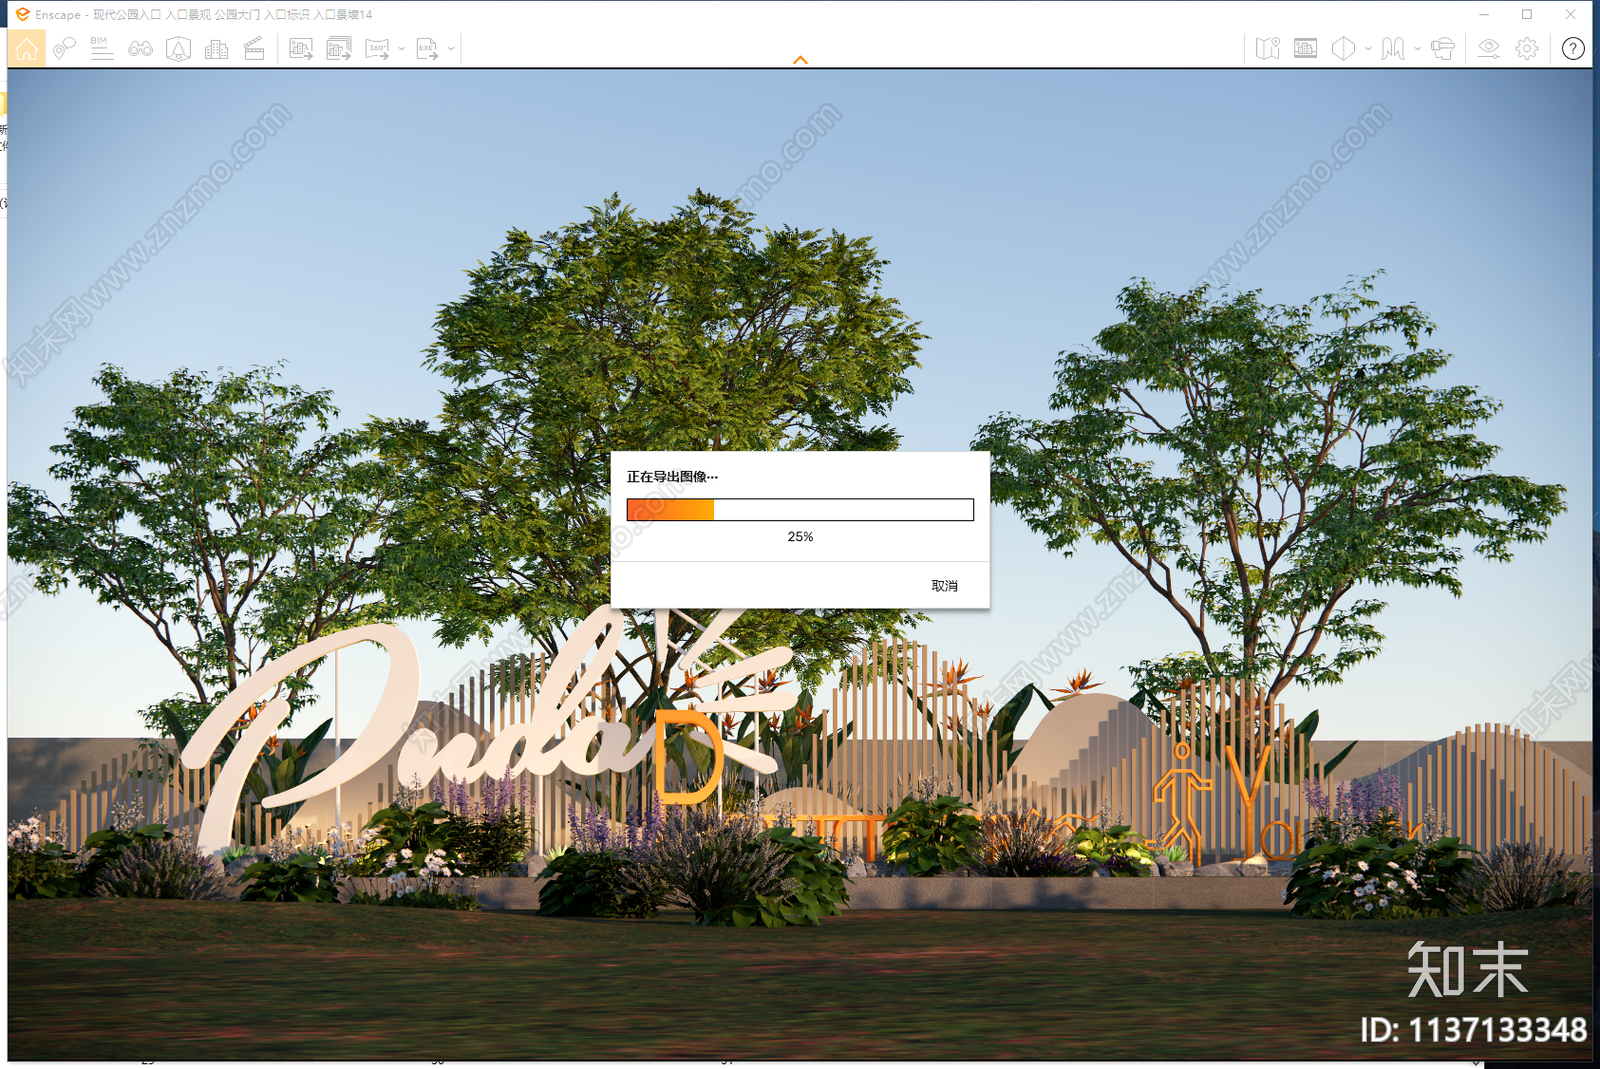This screenshot has width=1600, height=1069.
Task: Click the 取消 cancel button in export dialog
Action: point(945,586)
